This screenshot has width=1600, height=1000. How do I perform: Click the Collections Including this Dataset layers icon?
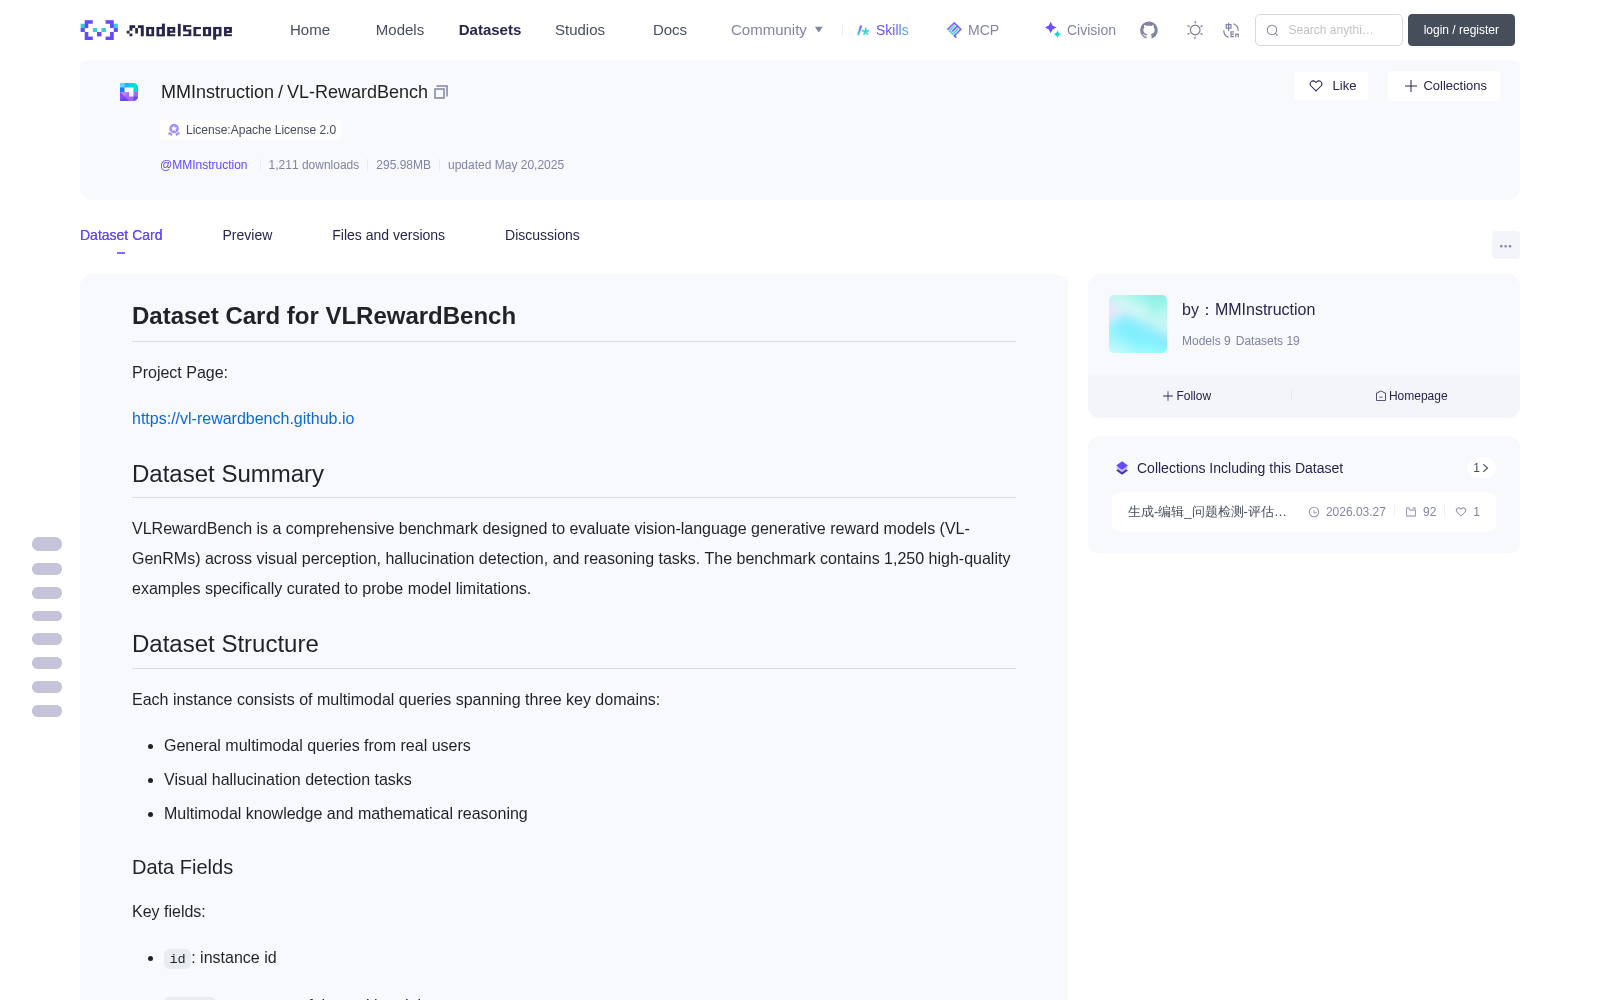click(1122, 468)
